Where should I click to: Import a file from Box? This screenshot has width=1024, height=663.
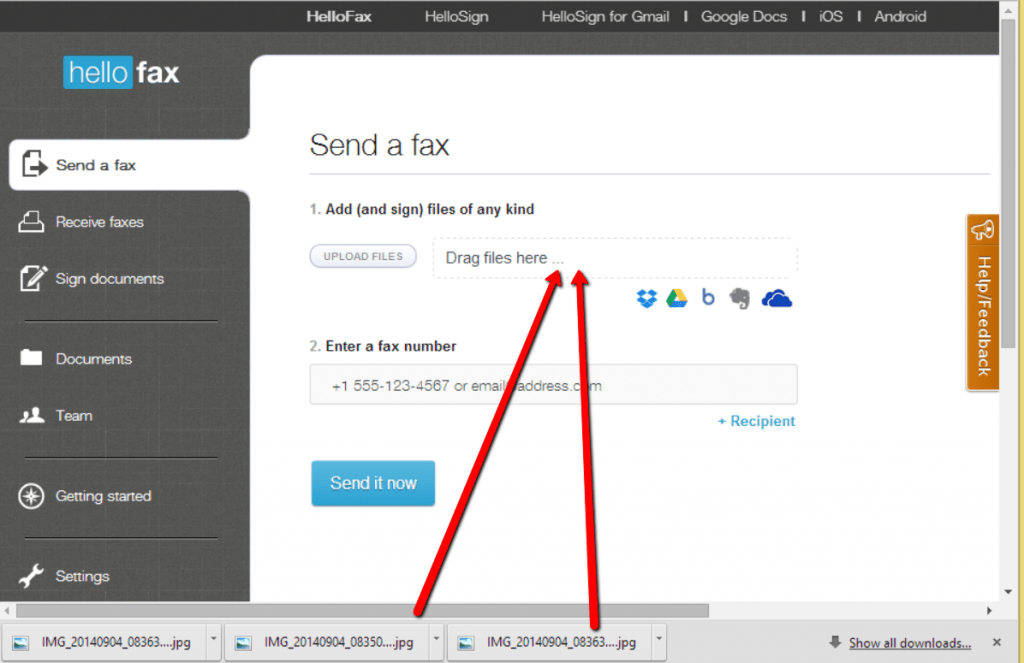(708, 297)
